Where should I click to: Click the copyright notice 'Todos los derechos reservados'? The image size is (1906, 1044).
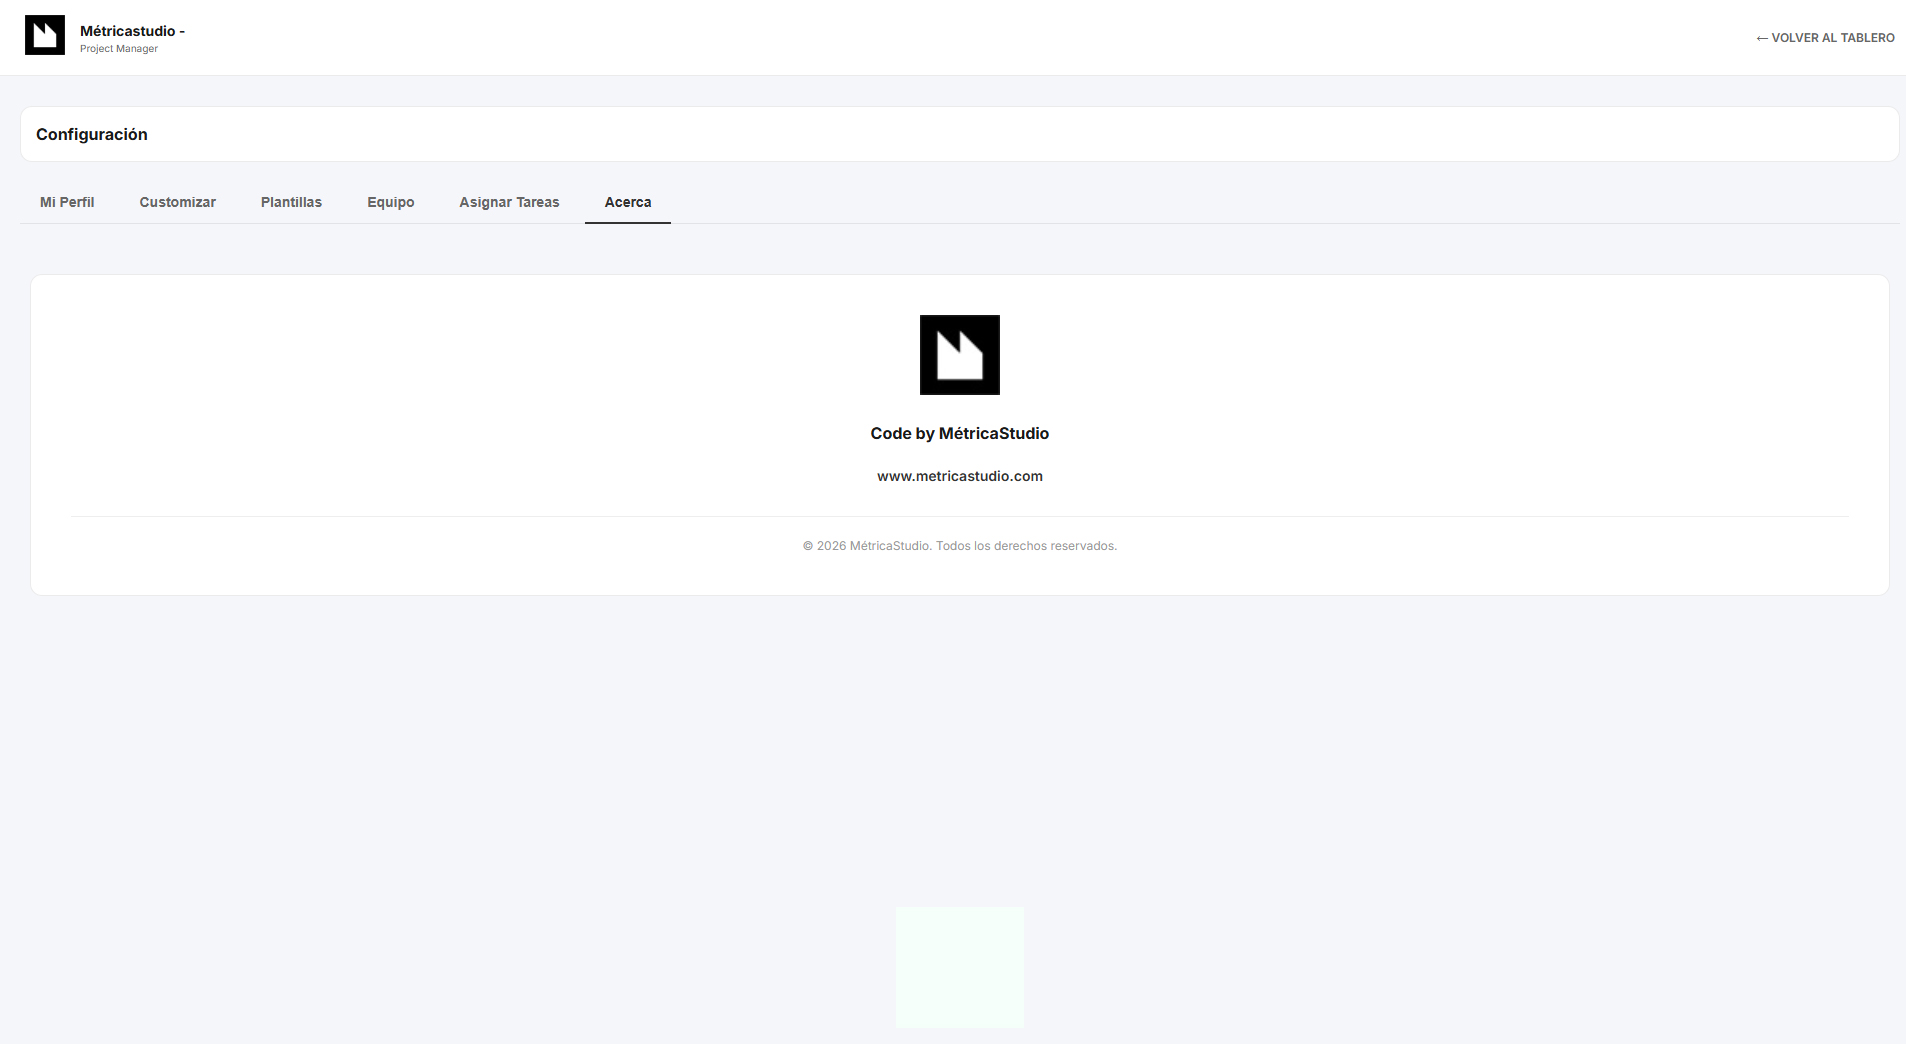click(1026, 546)
